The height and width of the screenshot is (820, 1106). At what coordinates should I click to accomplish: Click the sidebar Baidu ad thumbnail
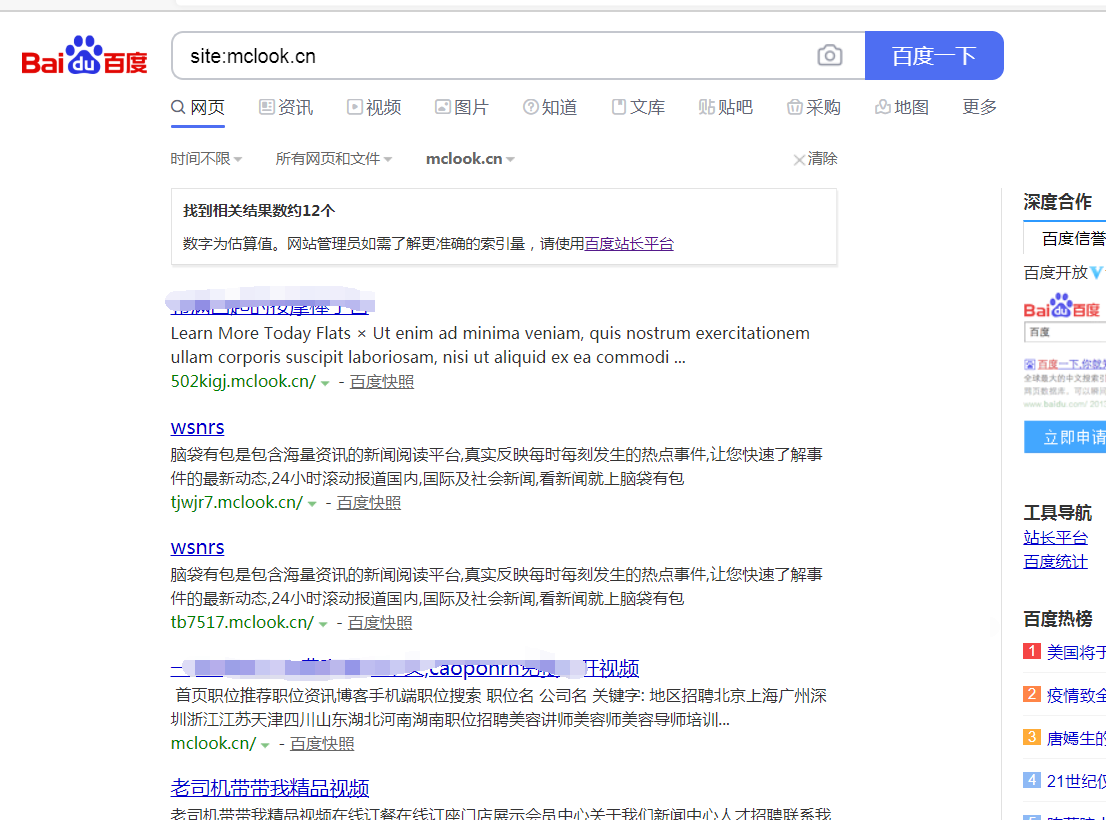pos(1065,350)
